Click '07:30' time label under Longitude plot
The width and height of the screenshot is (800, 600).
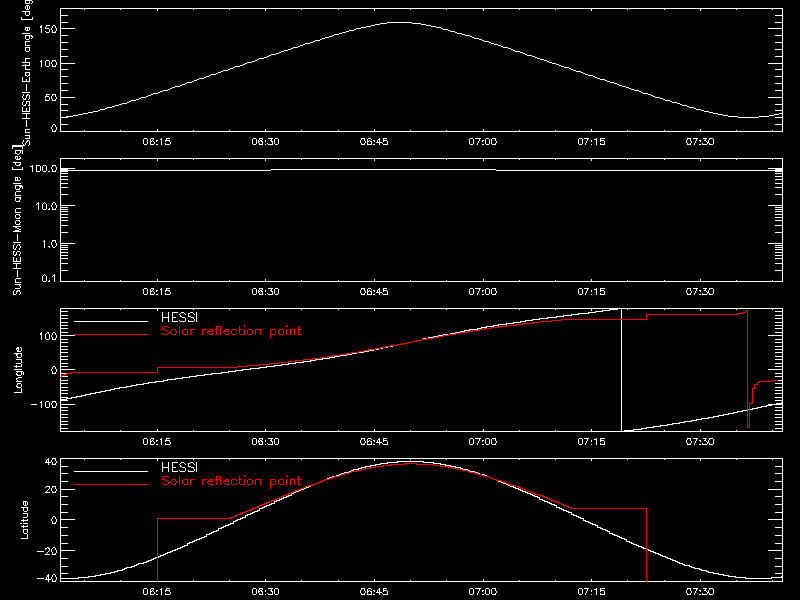[x=700, y=441]
